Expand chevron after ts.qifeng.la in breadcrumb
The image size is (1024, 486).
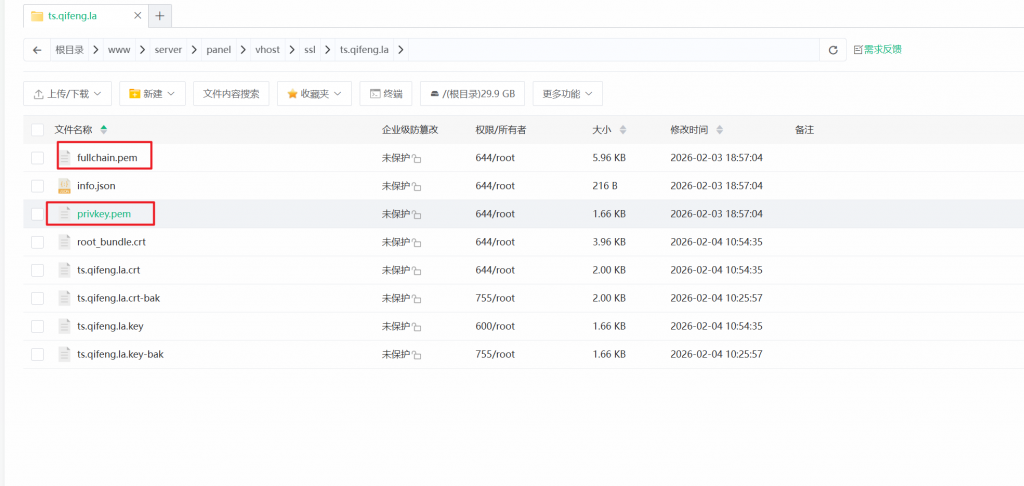pyautogui.click(x=400, y=50)
